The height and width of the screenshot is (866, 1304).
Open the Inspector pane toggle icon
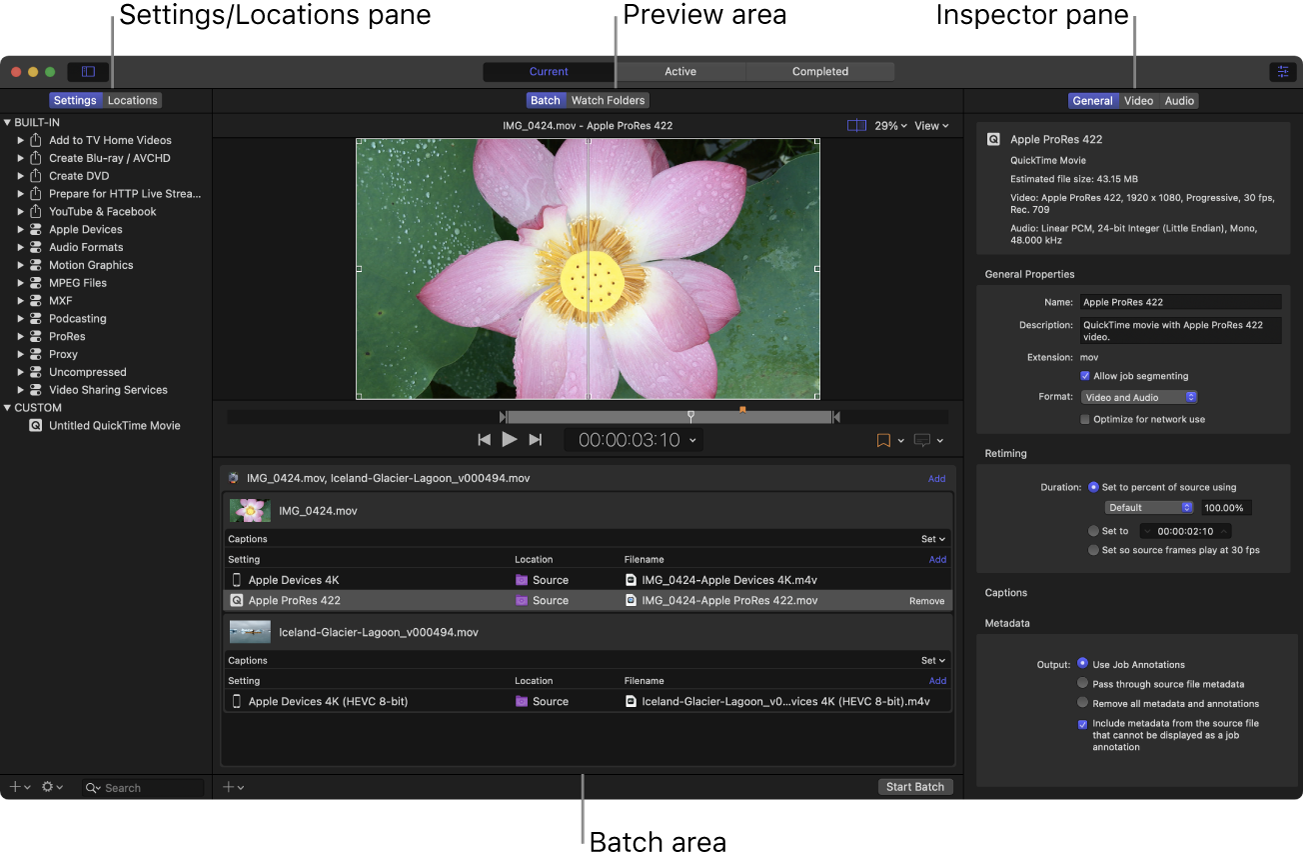1282,72
